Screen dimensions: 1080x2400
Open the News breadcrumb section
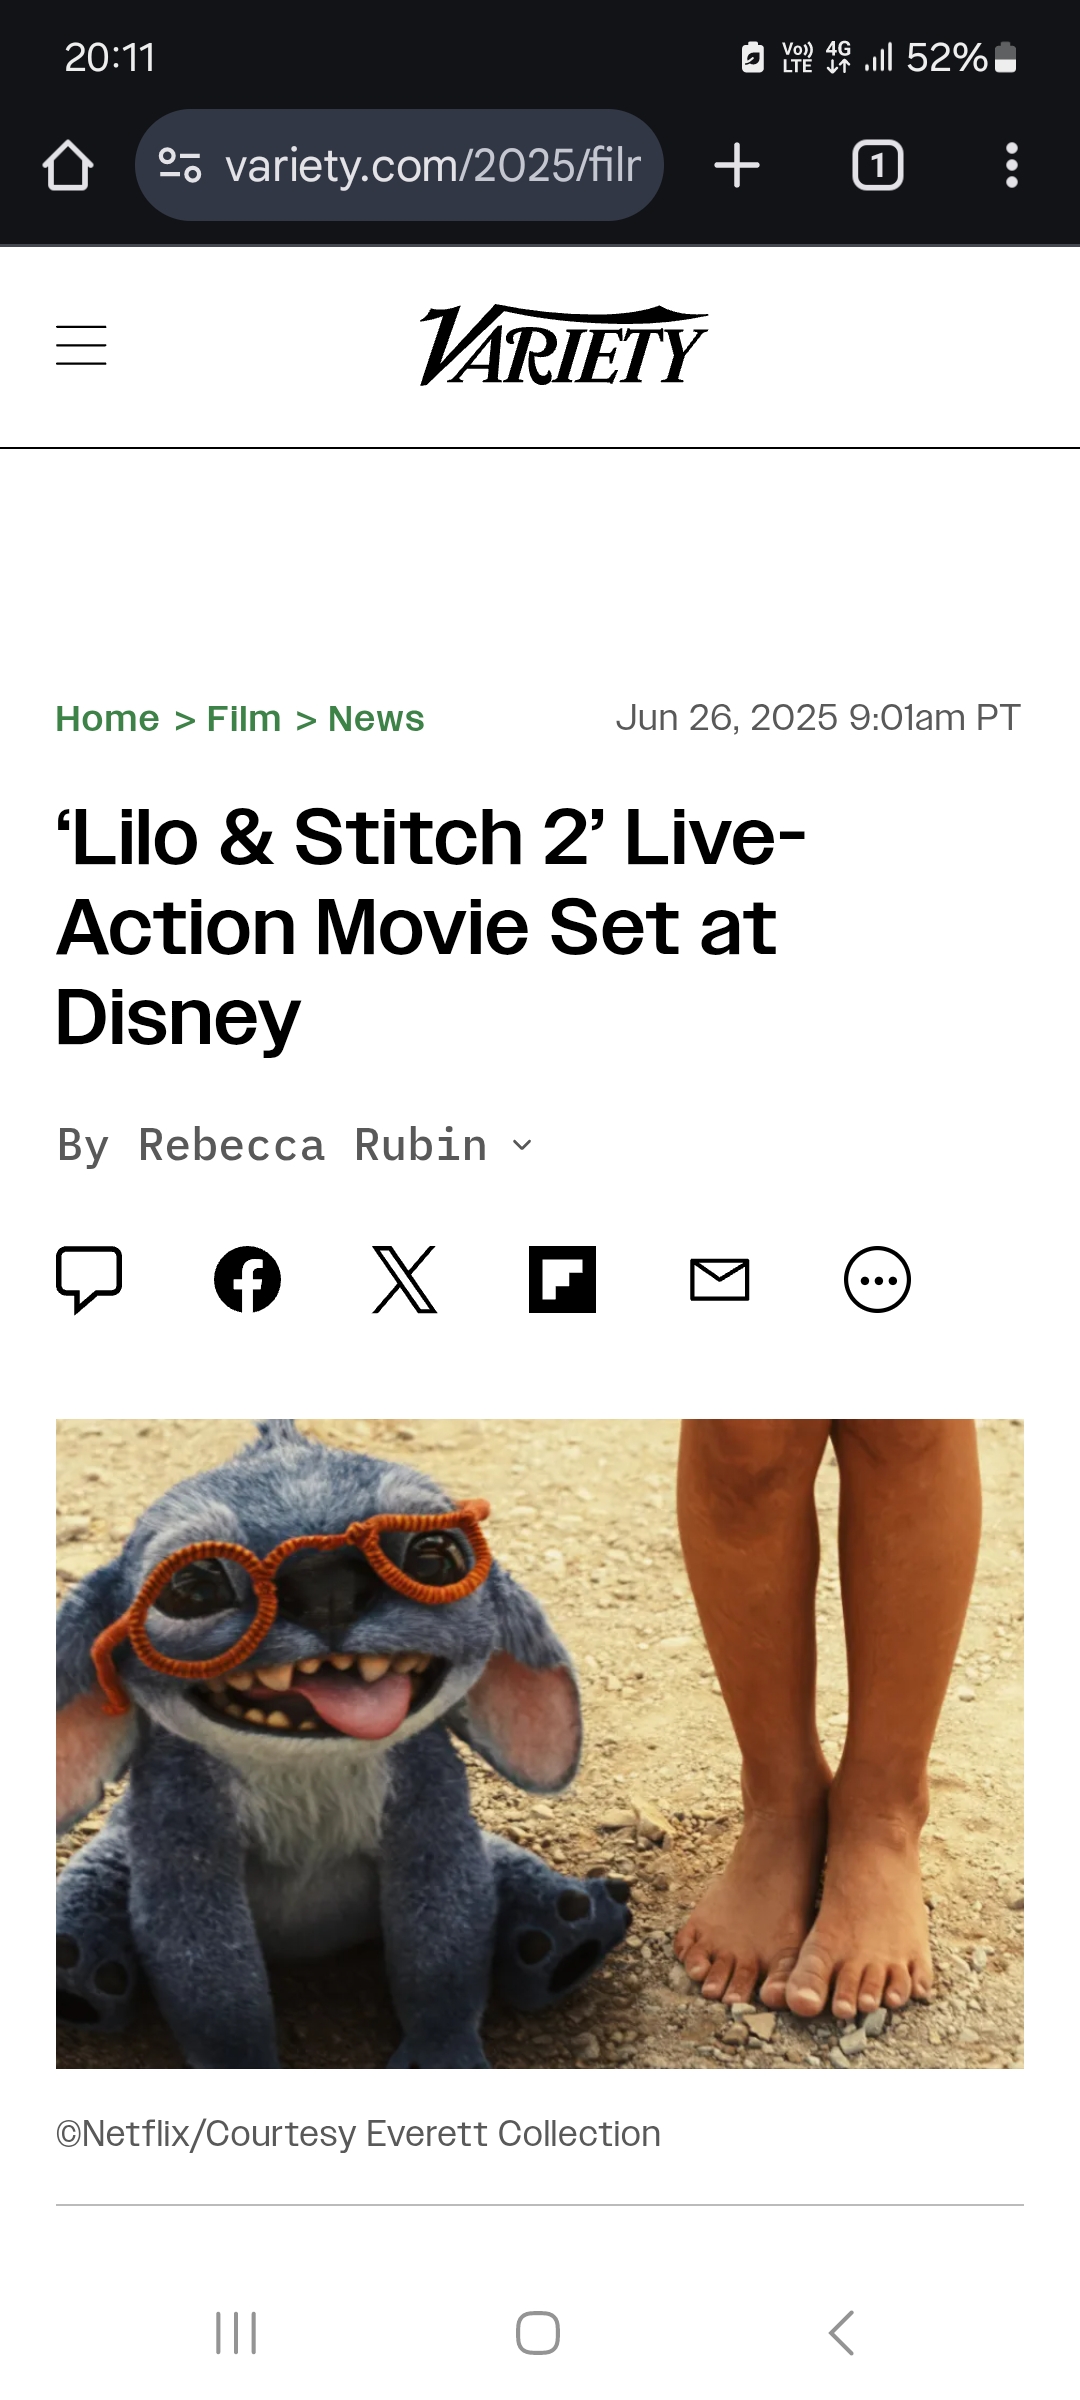pos(376,718)
